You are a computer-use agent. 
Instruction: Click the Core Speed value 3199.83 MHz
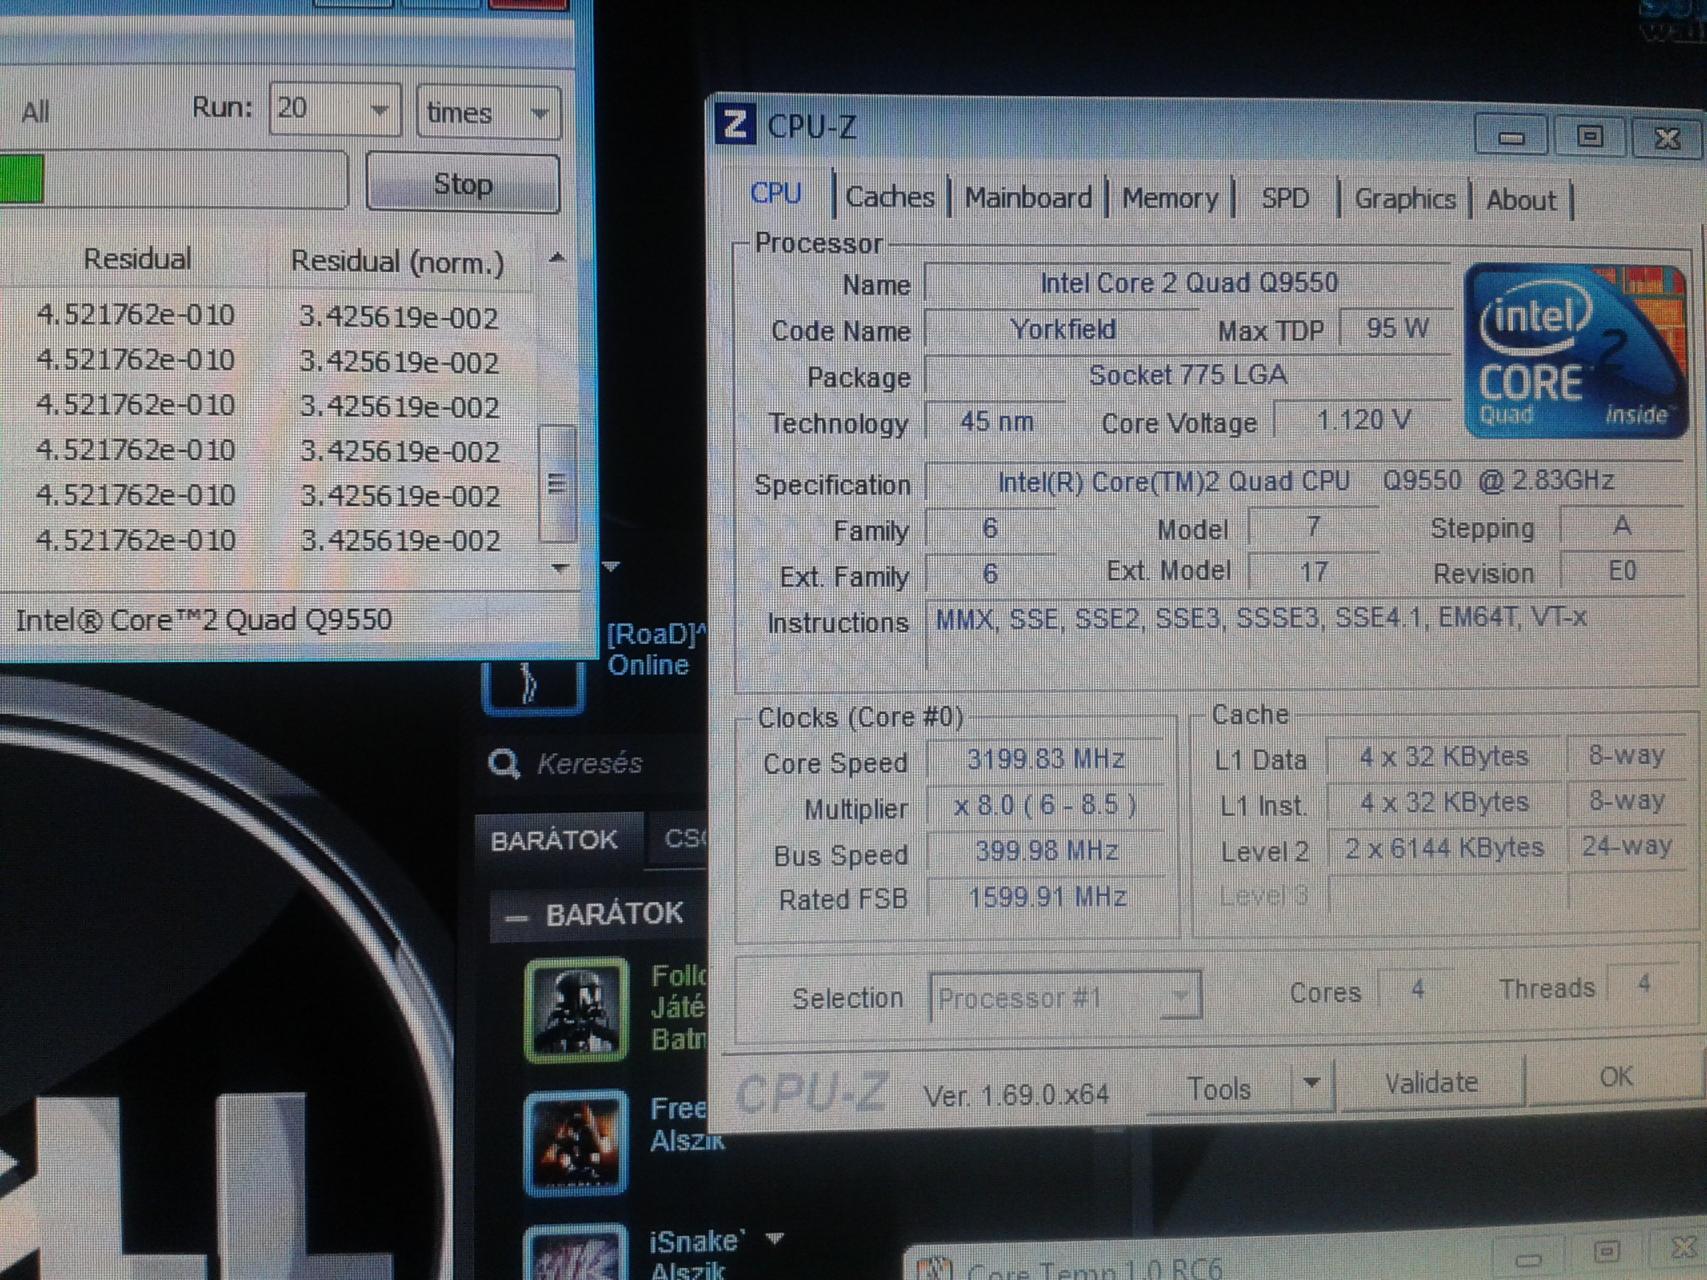point(1045,759)
